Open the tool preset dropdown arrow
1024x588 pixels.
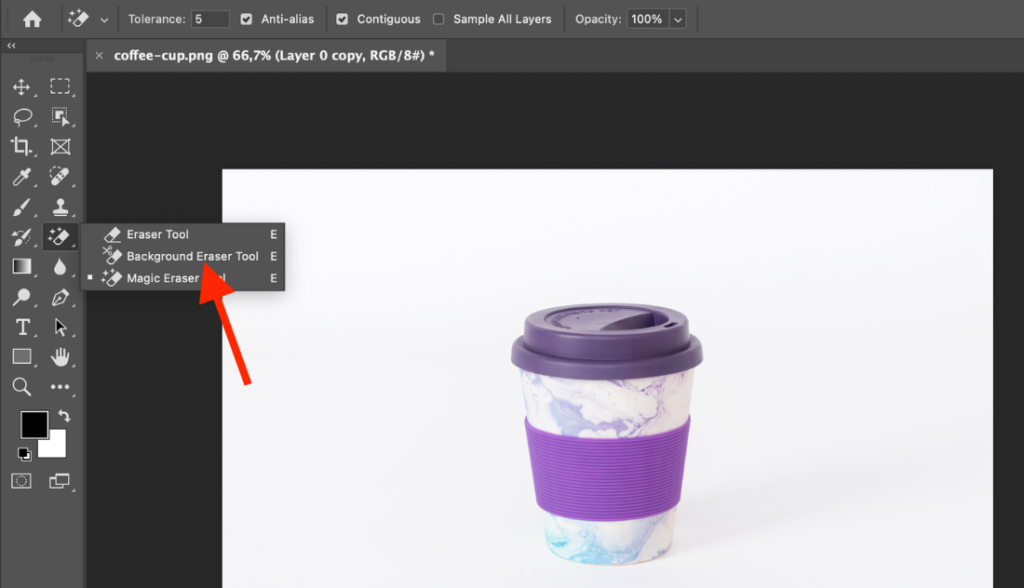(106, 18)
